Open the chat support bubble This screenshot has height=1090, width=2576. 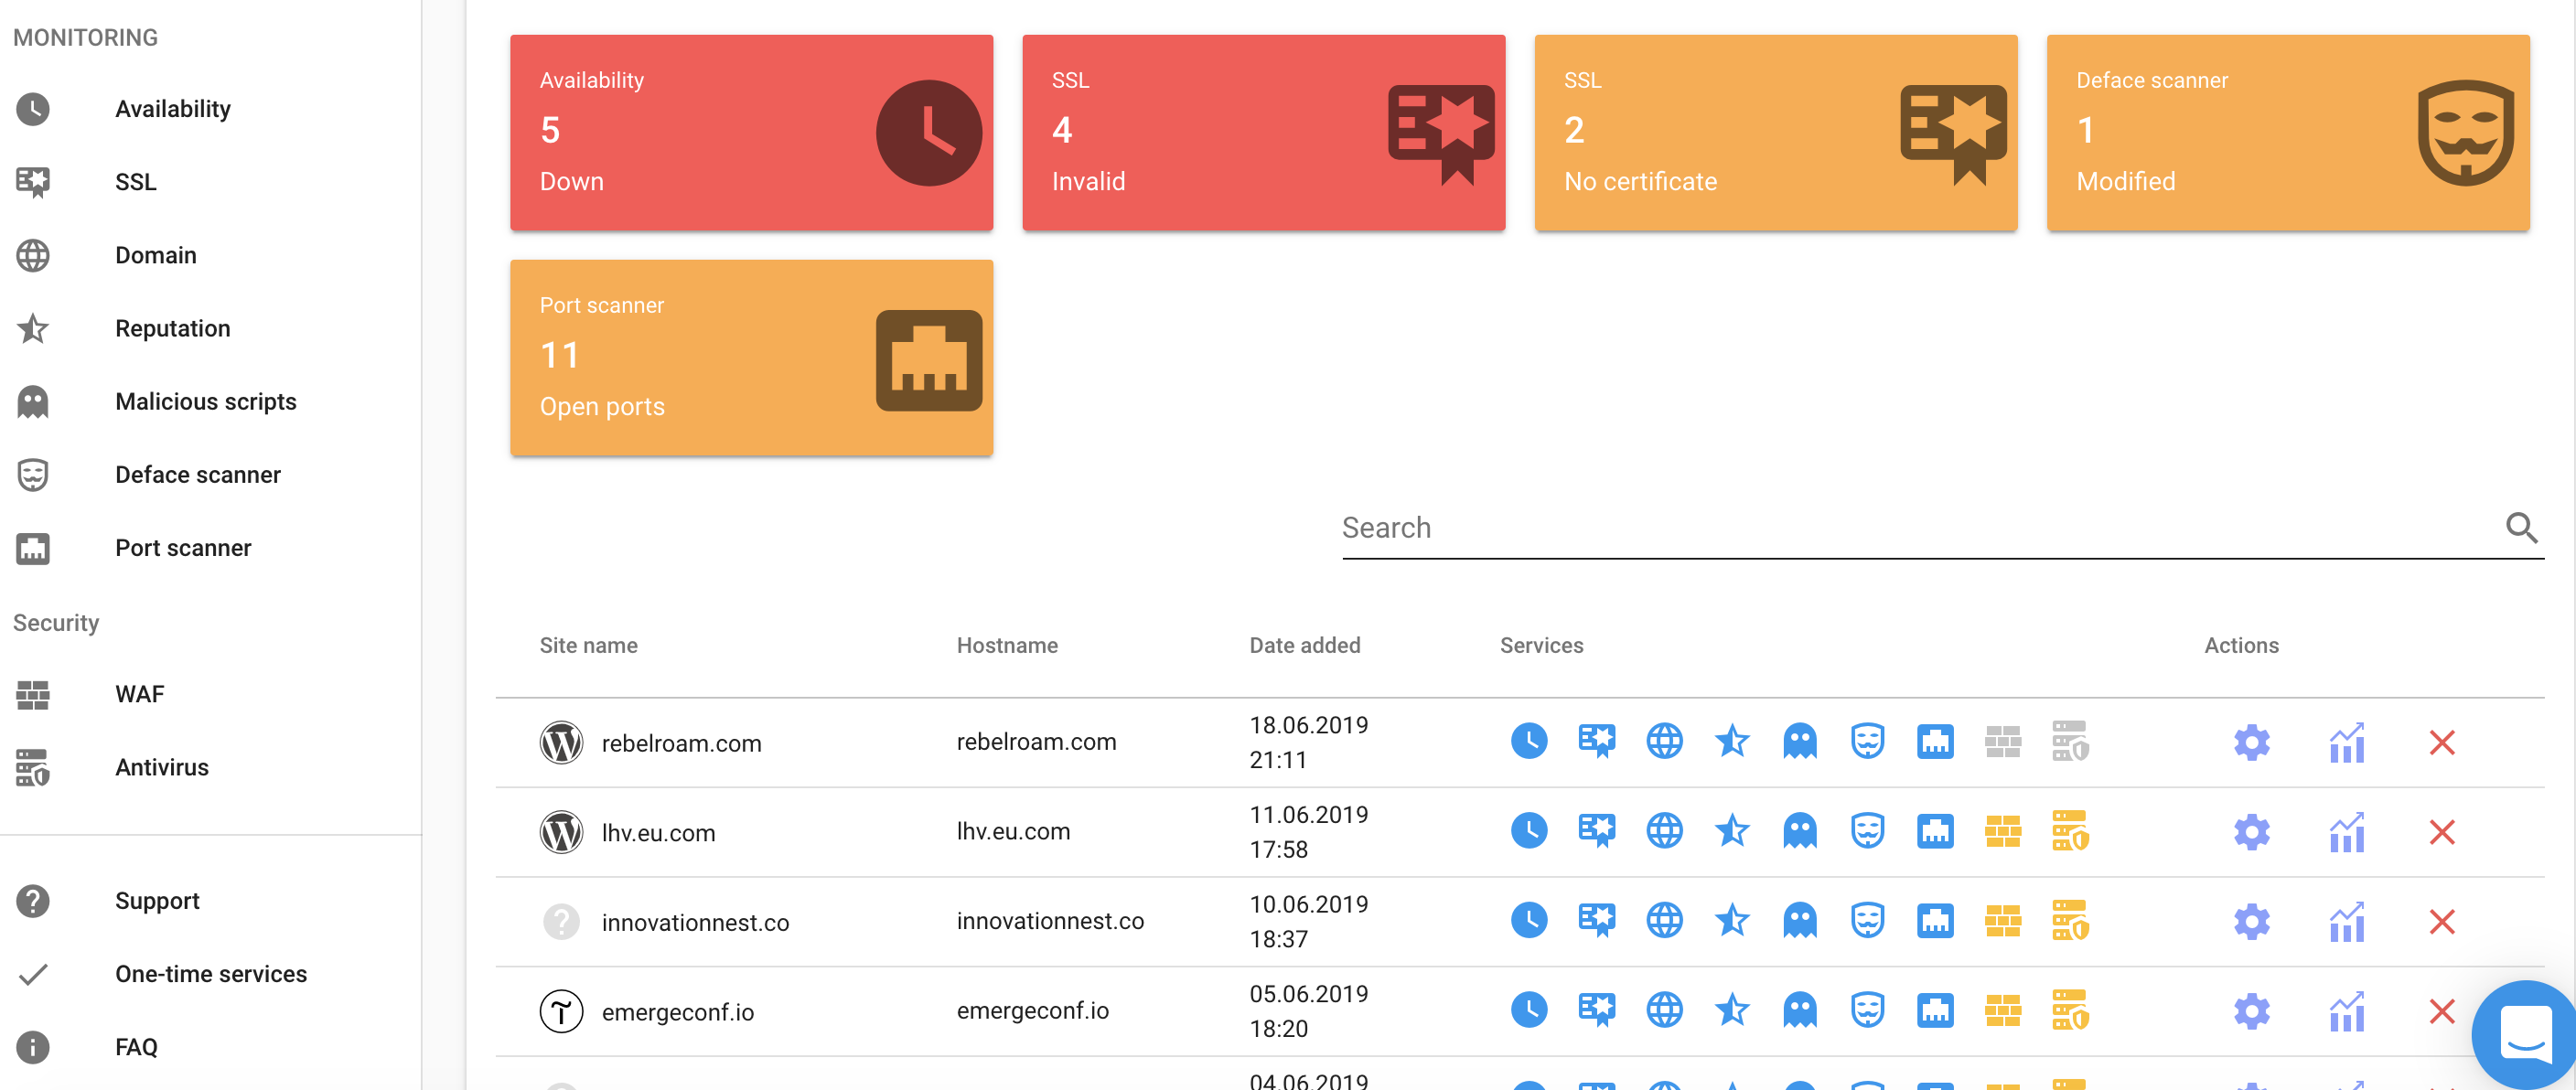(2524, 1035)
